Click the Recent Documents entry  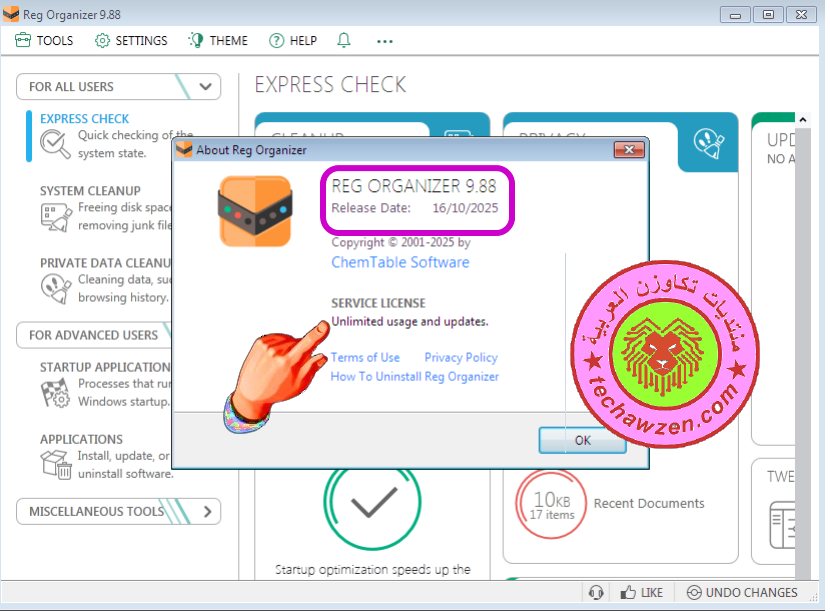649,504
